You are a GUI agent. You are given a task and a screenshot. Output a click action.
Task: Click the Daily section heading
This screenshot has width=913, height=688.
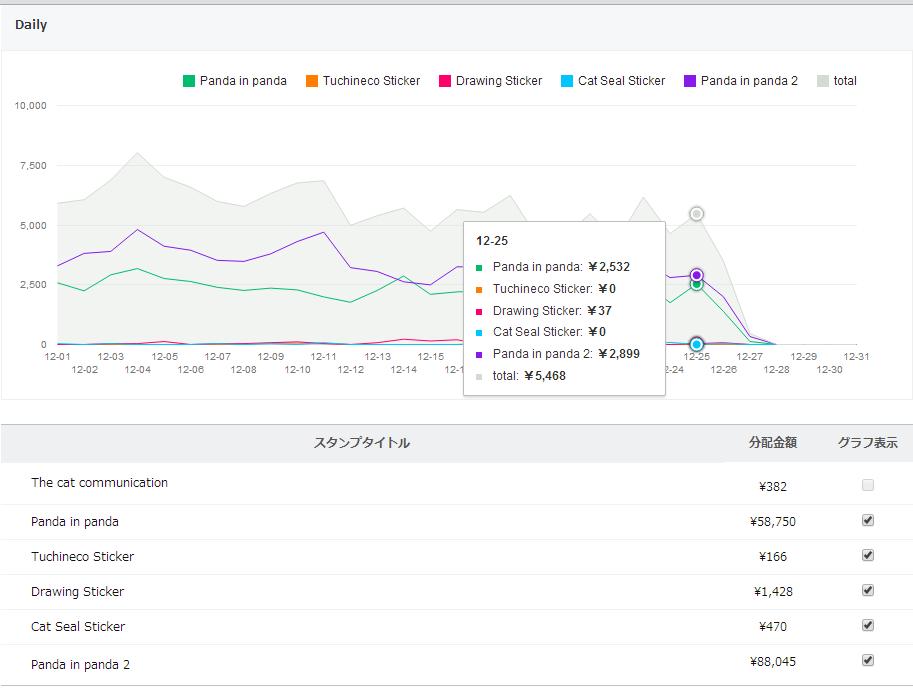pyautogui.click(x=31, y=25)
